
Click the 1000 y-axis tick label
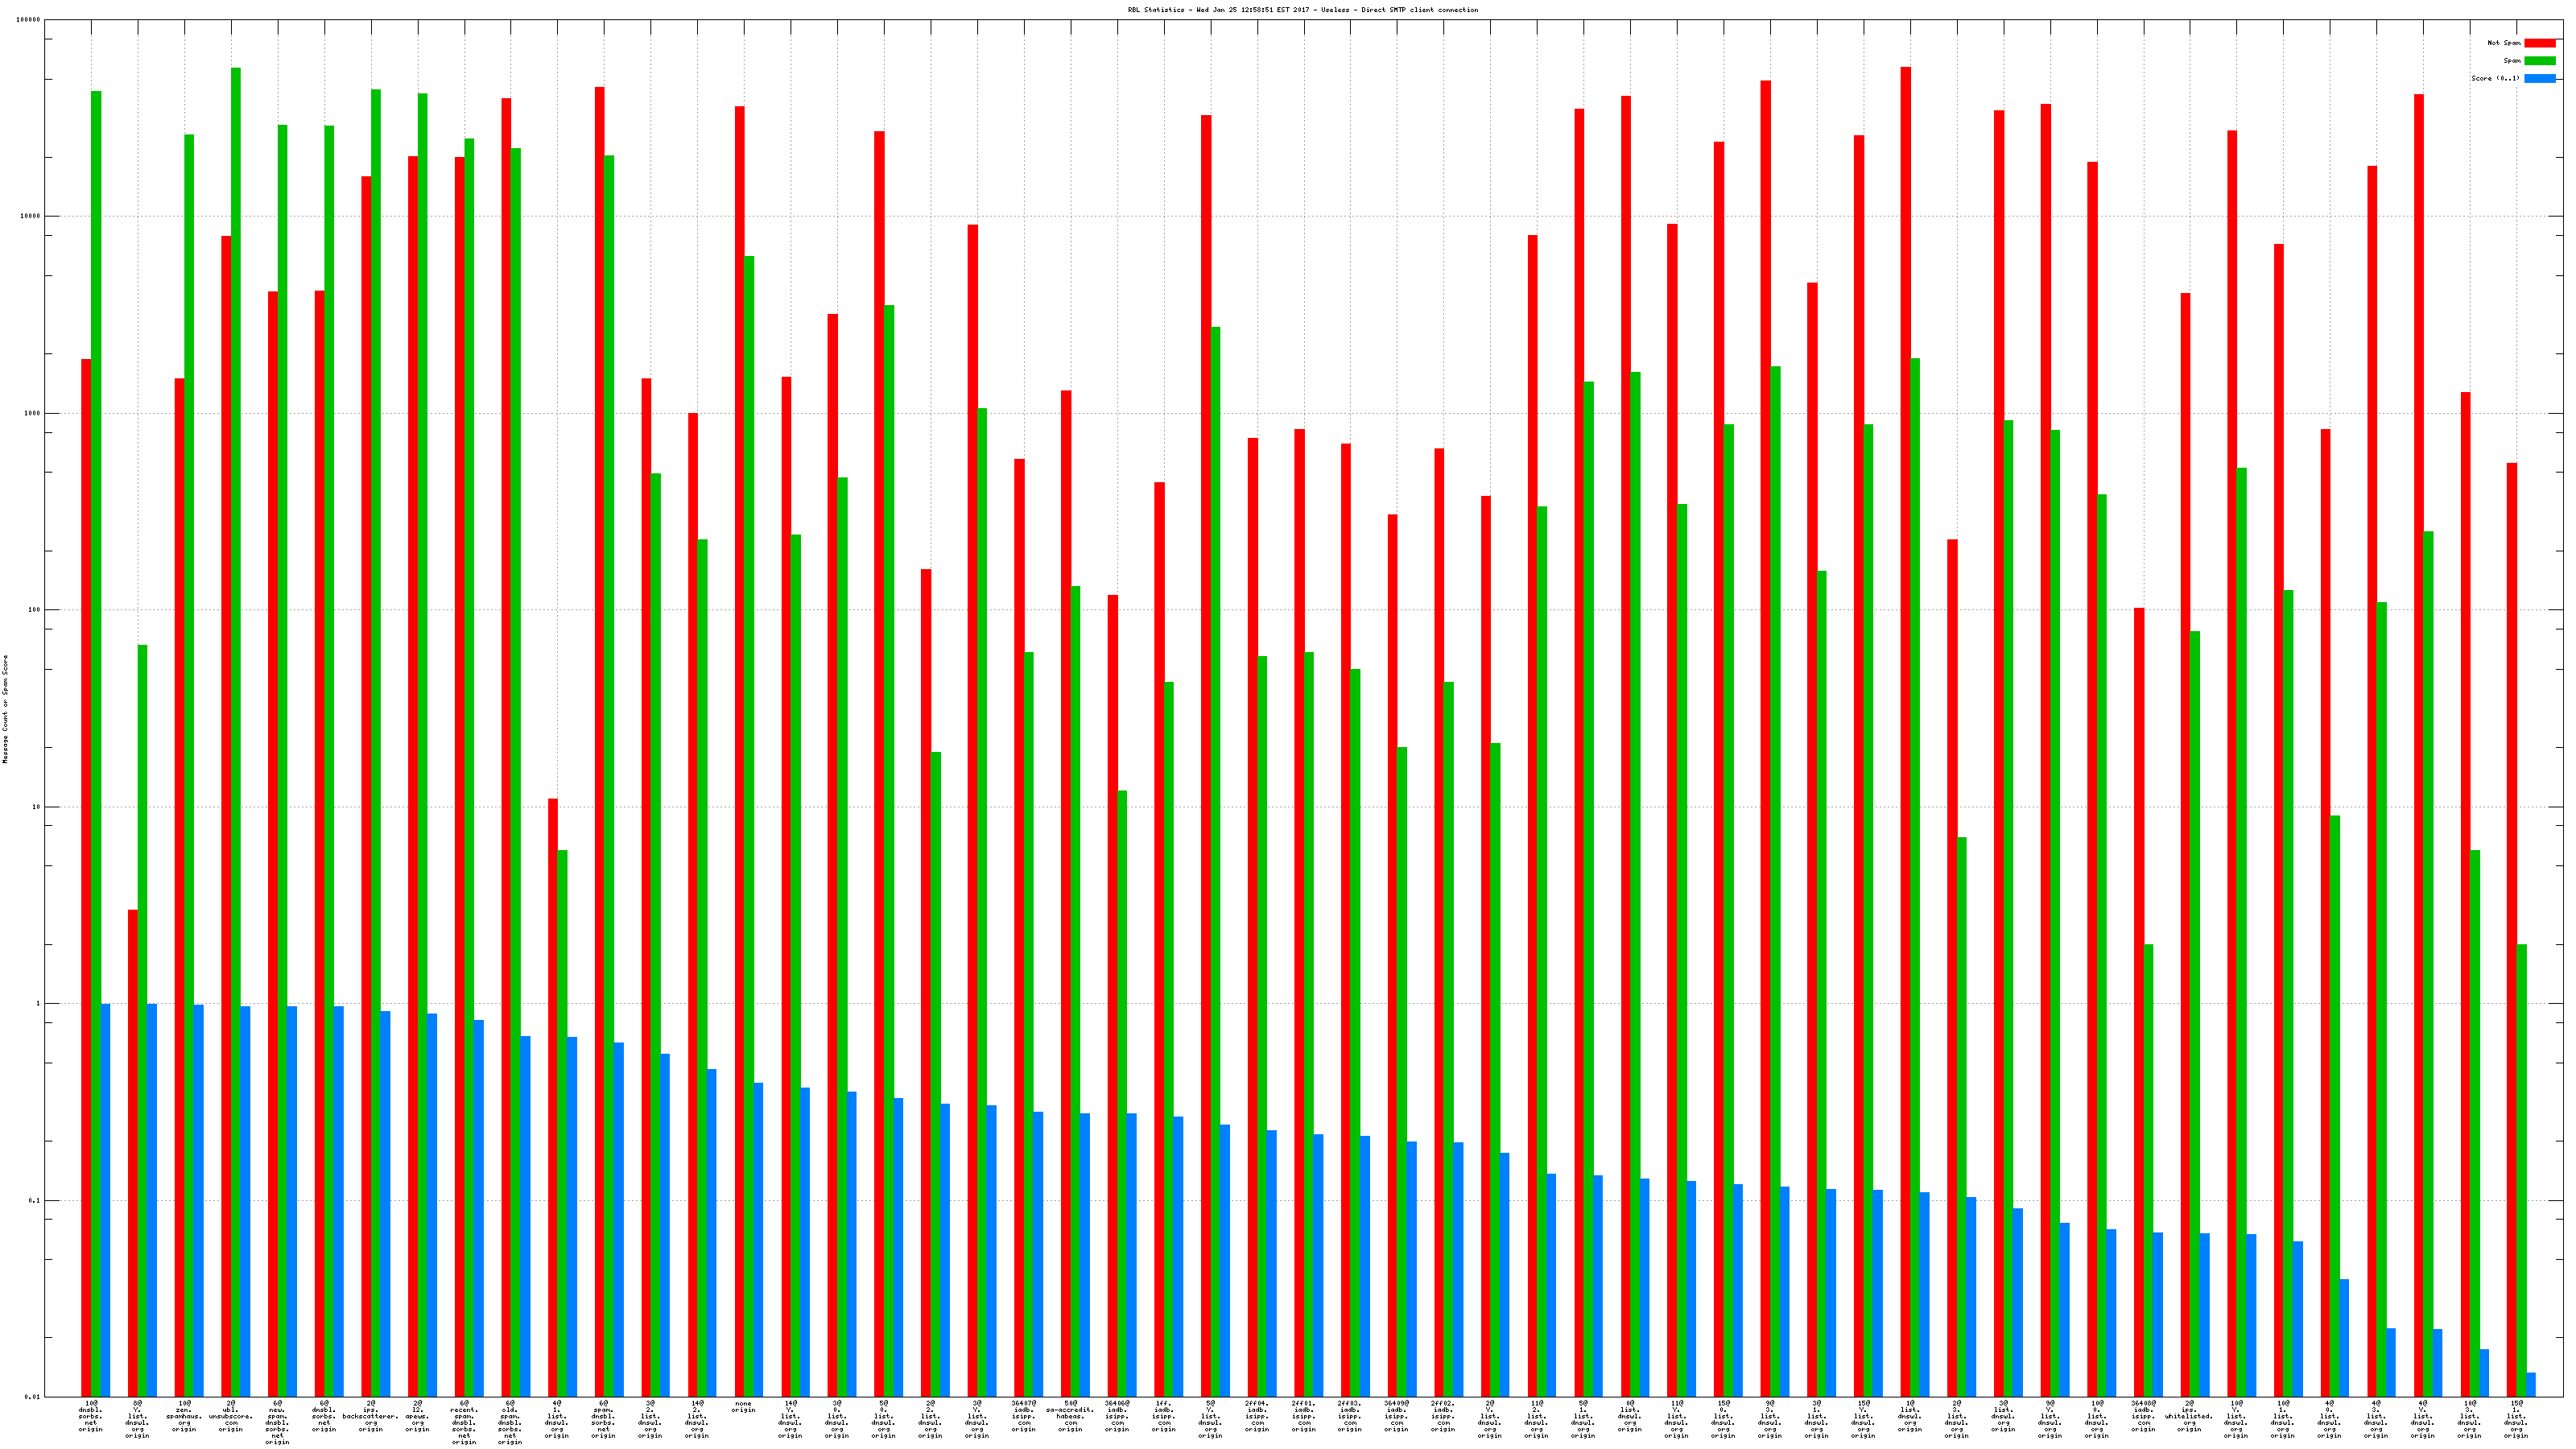(x=33, y=413)
